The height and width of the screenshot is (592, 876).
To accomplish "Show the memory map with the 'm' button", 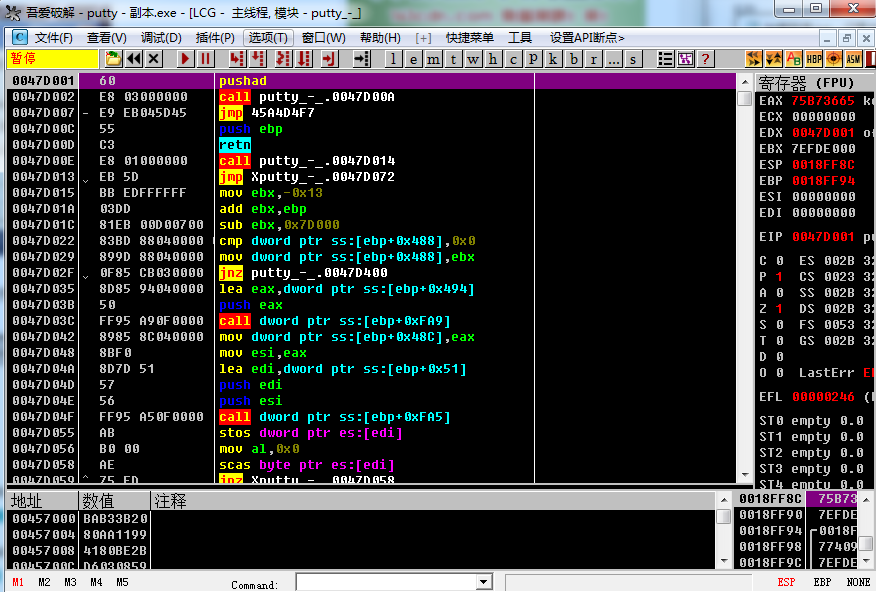I will point(433,59).
